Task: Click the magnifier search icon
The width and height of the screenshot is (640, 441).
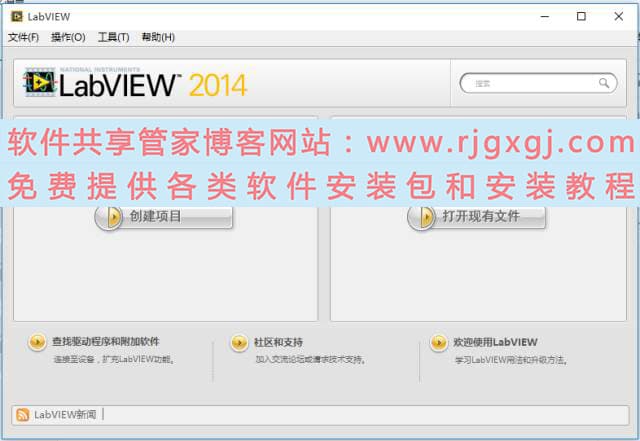Action: tap(604, 83)
